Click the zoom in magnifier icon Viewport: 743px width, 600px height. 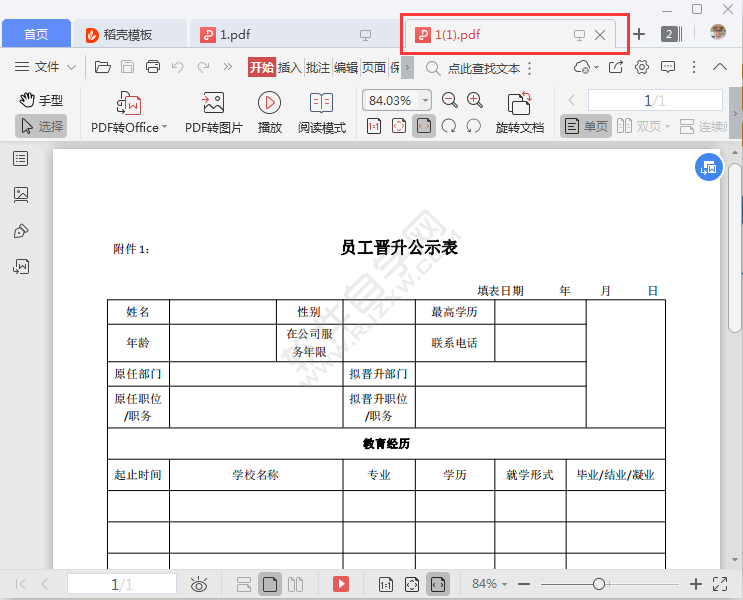(x=474, y=100)
